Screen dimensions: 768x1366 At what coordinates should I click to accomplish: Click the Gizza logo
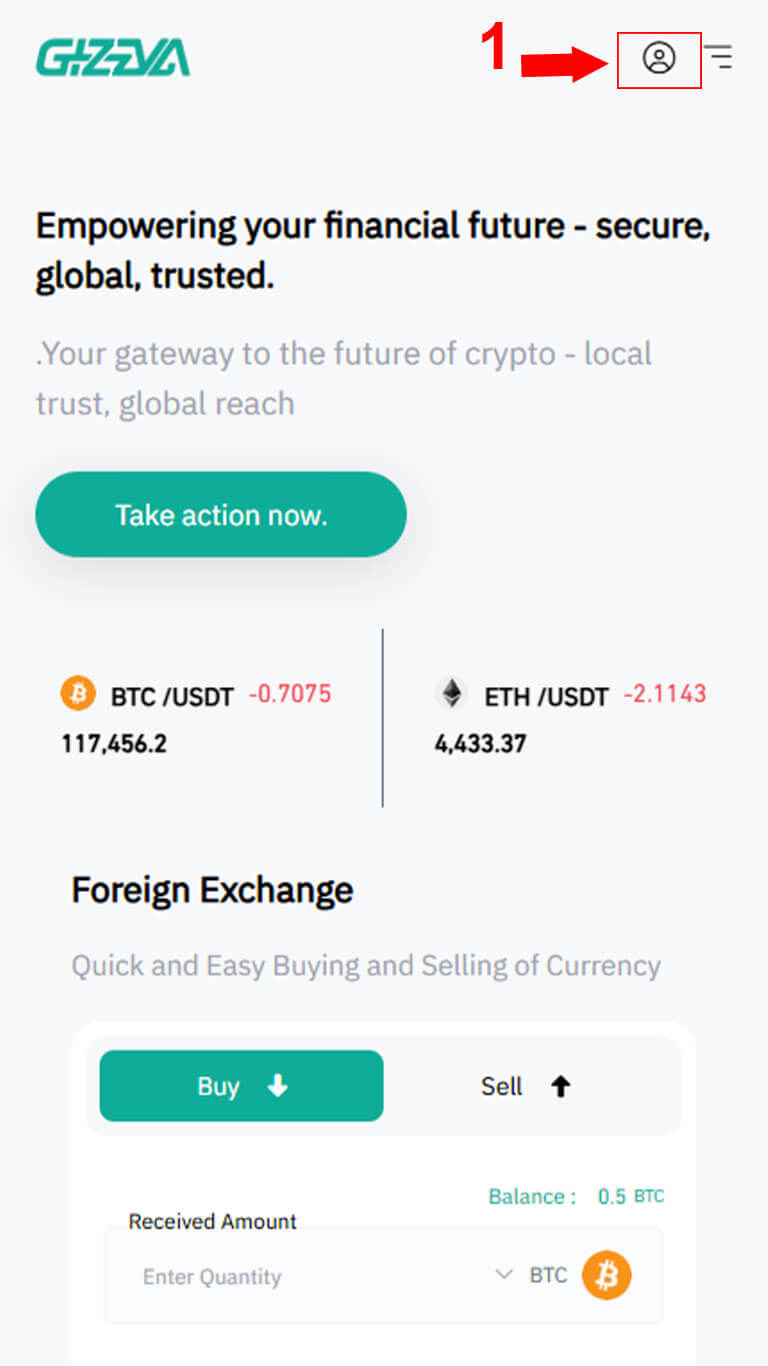click(x=113, y=58)
